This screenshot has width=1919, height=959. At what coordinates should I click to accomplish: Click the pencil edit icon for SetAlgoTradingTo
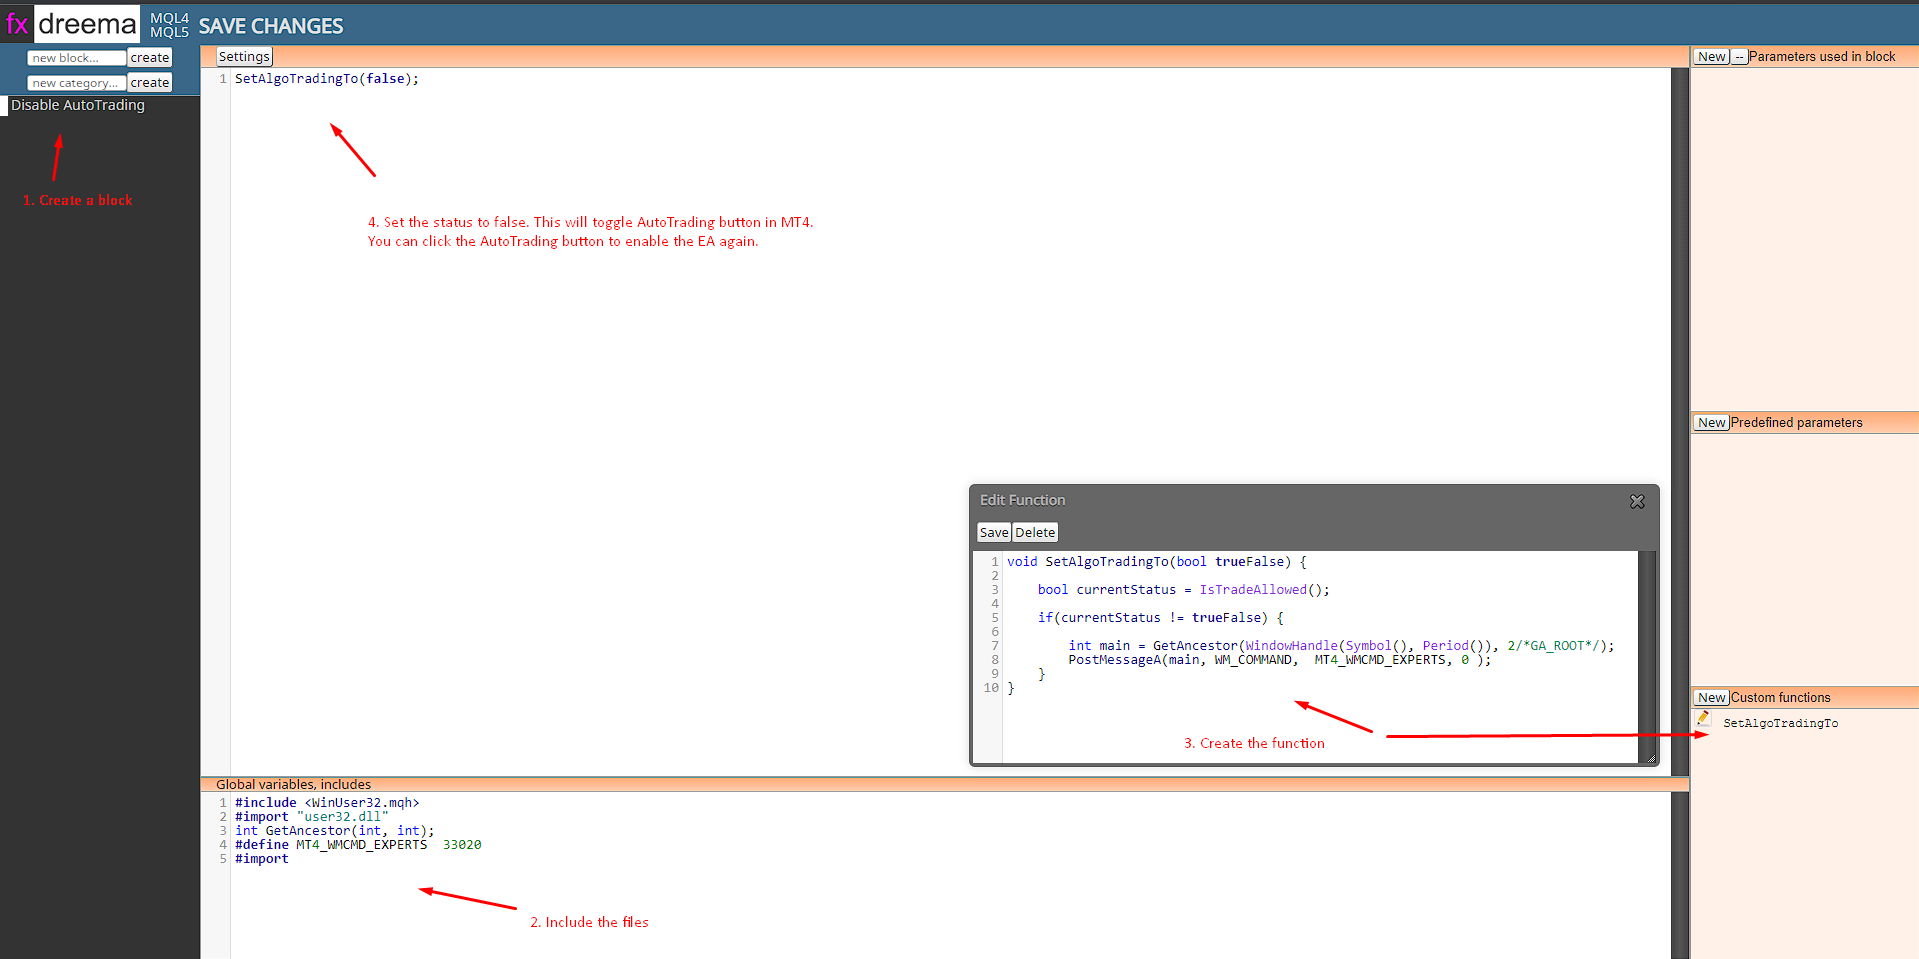pos(1703,719)
